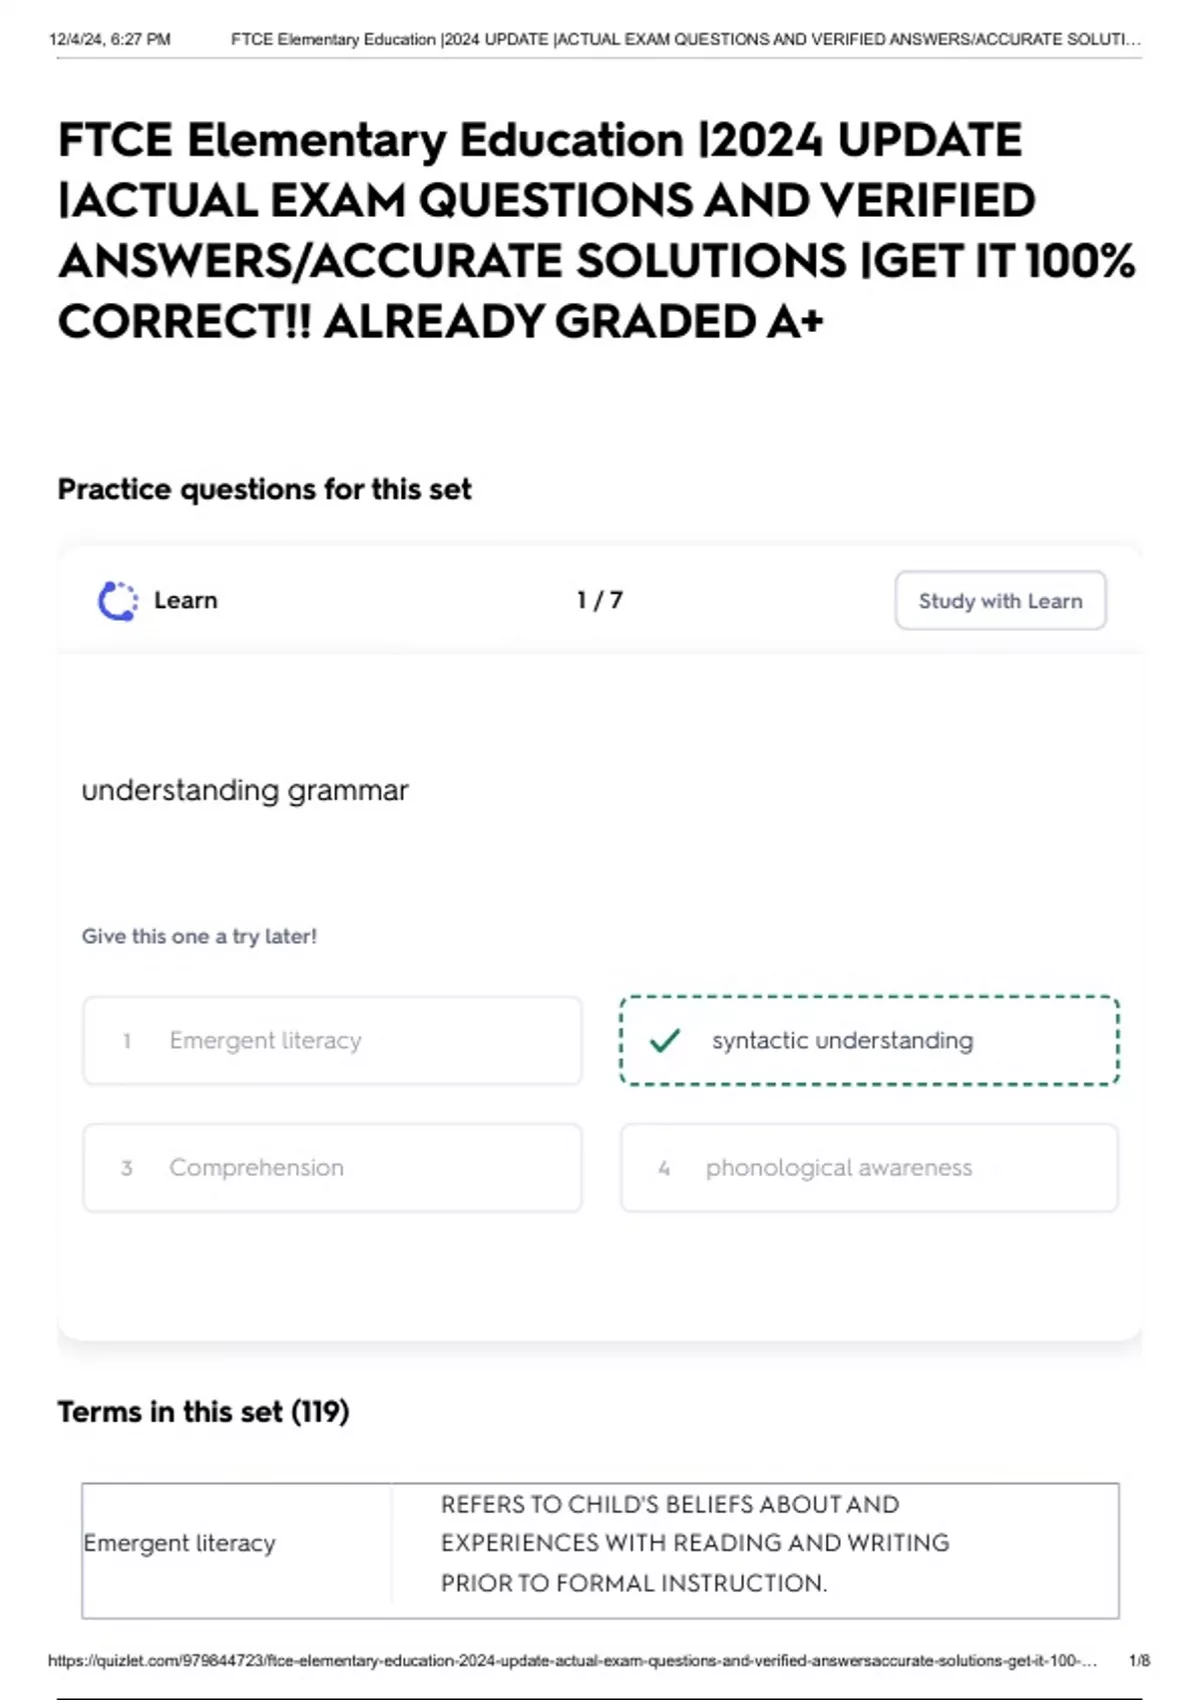
Task: Select the Emergent literacy term in the table
Action: pos(179,1544)
